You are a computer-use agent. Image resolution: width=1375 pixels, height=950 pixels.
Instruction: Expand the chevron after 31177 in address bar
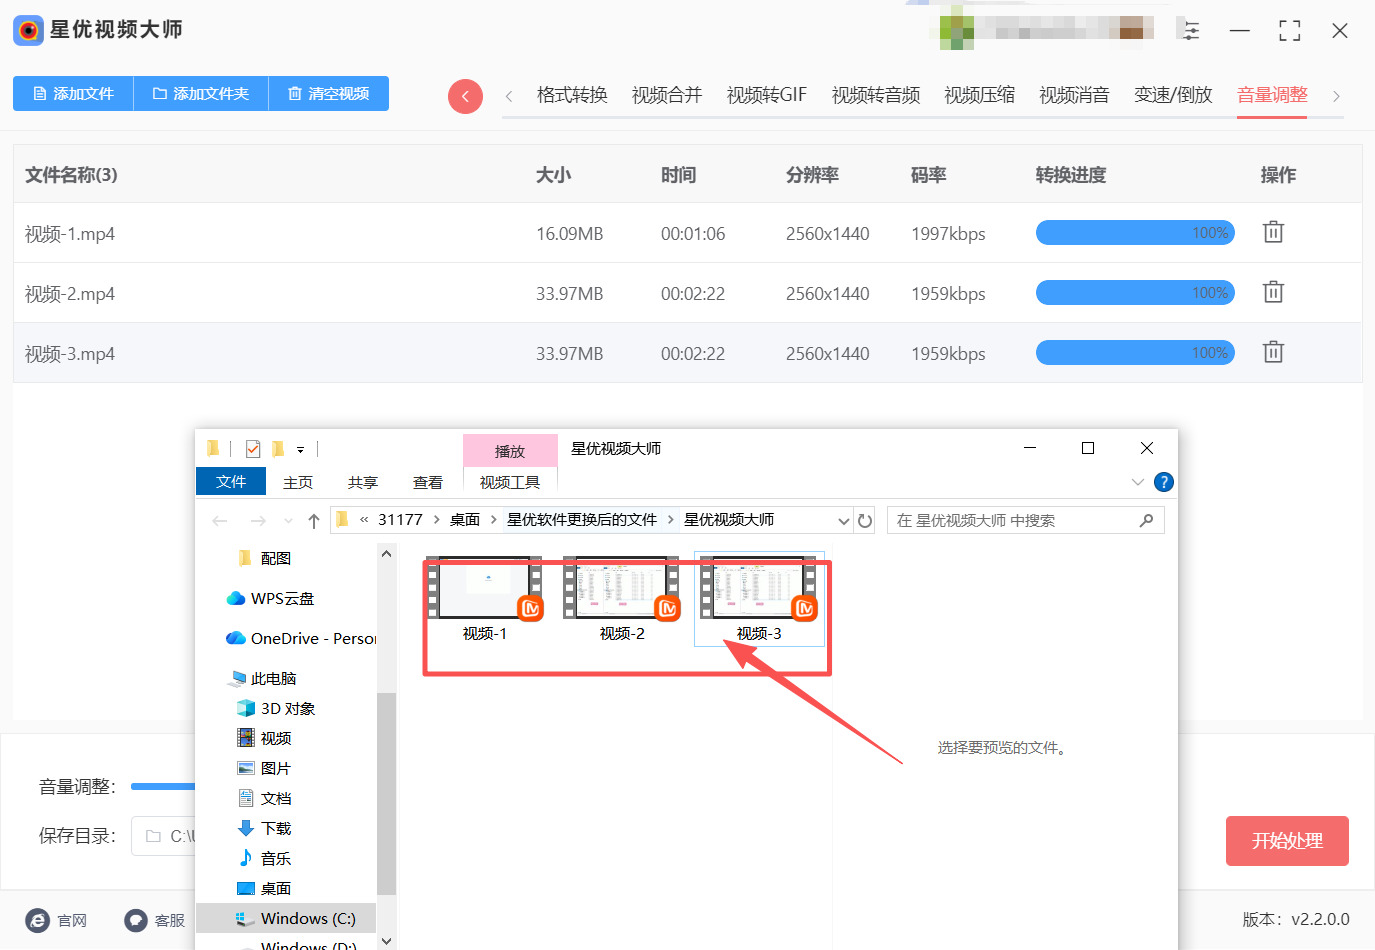tap(437, 520)
